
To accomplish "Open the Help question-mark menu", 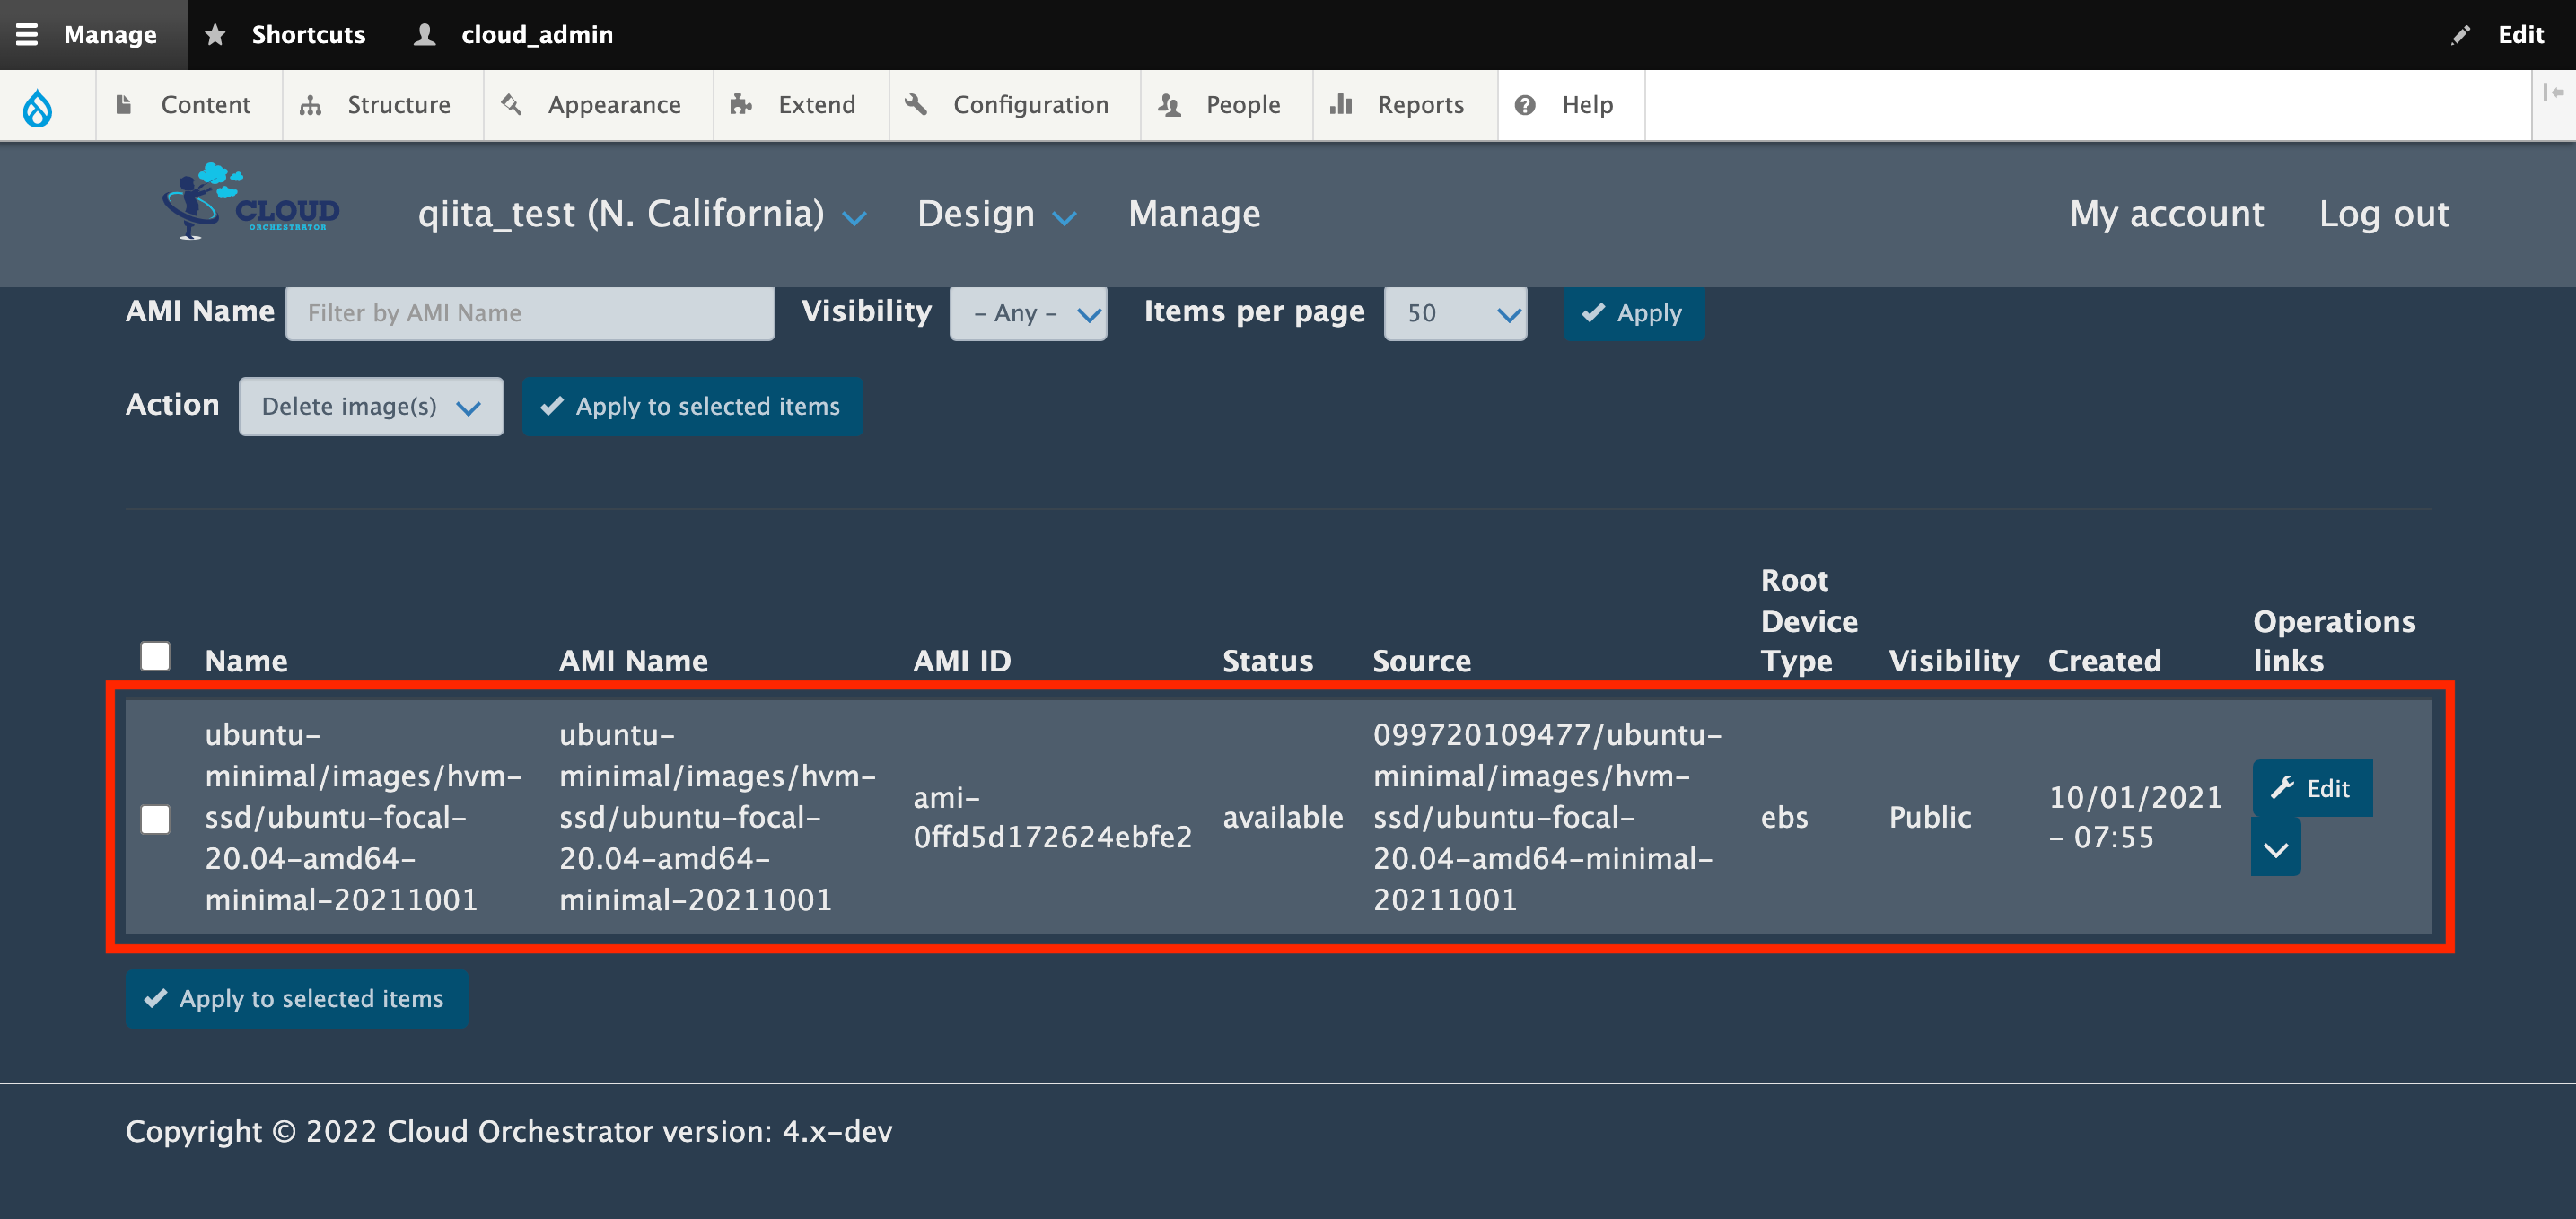I will [1566, 105].
